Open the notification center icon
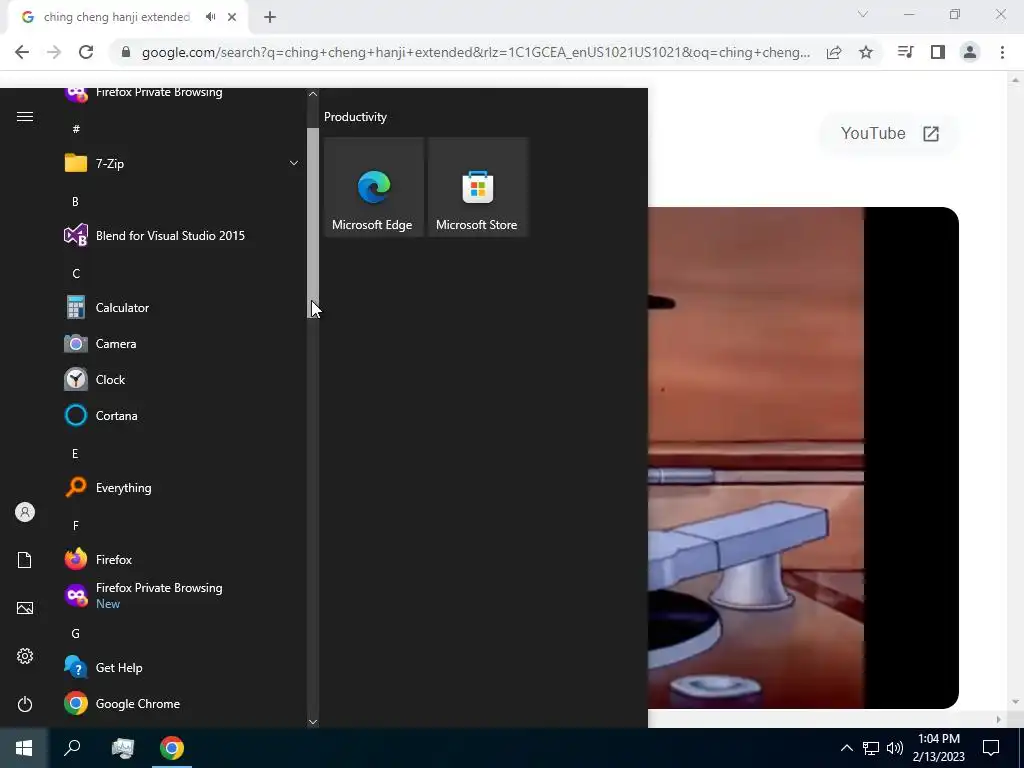This screenshot has height=768, width=1024. tap(991, 748)
